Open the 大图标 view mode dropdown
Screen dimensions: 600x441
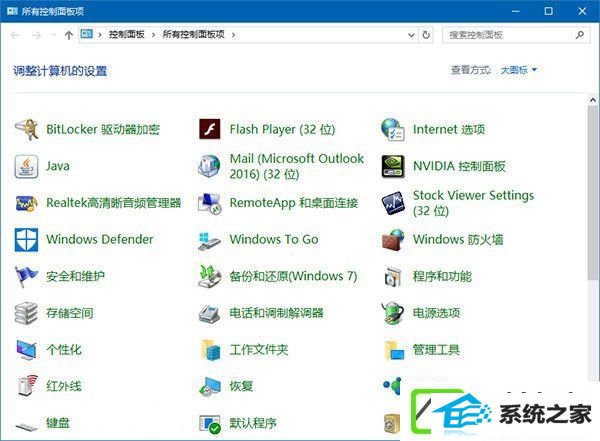518,70
